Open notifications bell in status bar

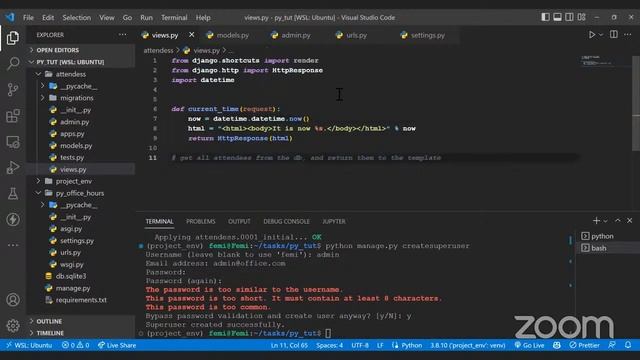click(628, 345)
